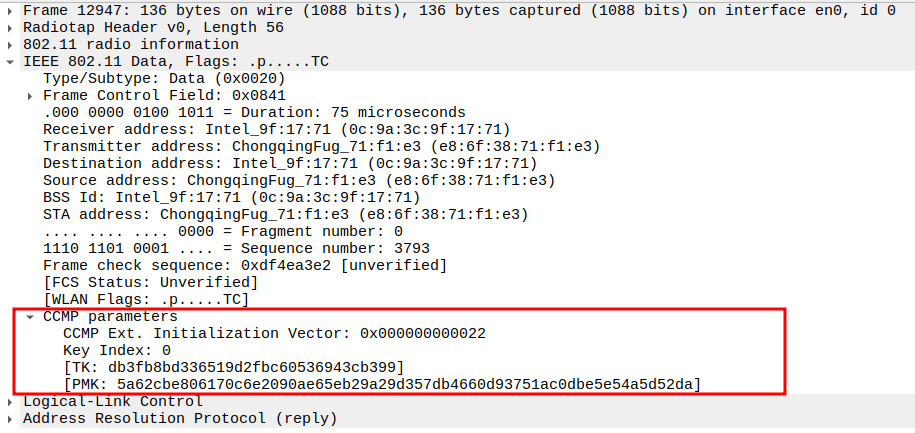Expand the Frame 12947 tree row
Screen dimensions: 915x433
(11, 11)
